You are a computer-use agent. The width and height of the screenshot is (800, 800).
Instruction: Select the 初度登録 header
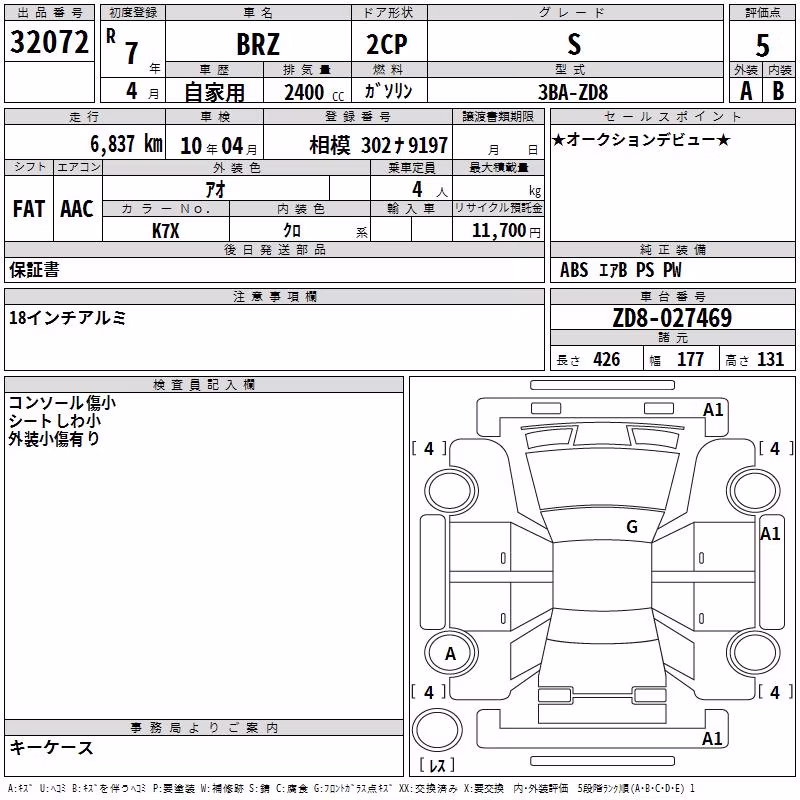(x=133, y=13)
